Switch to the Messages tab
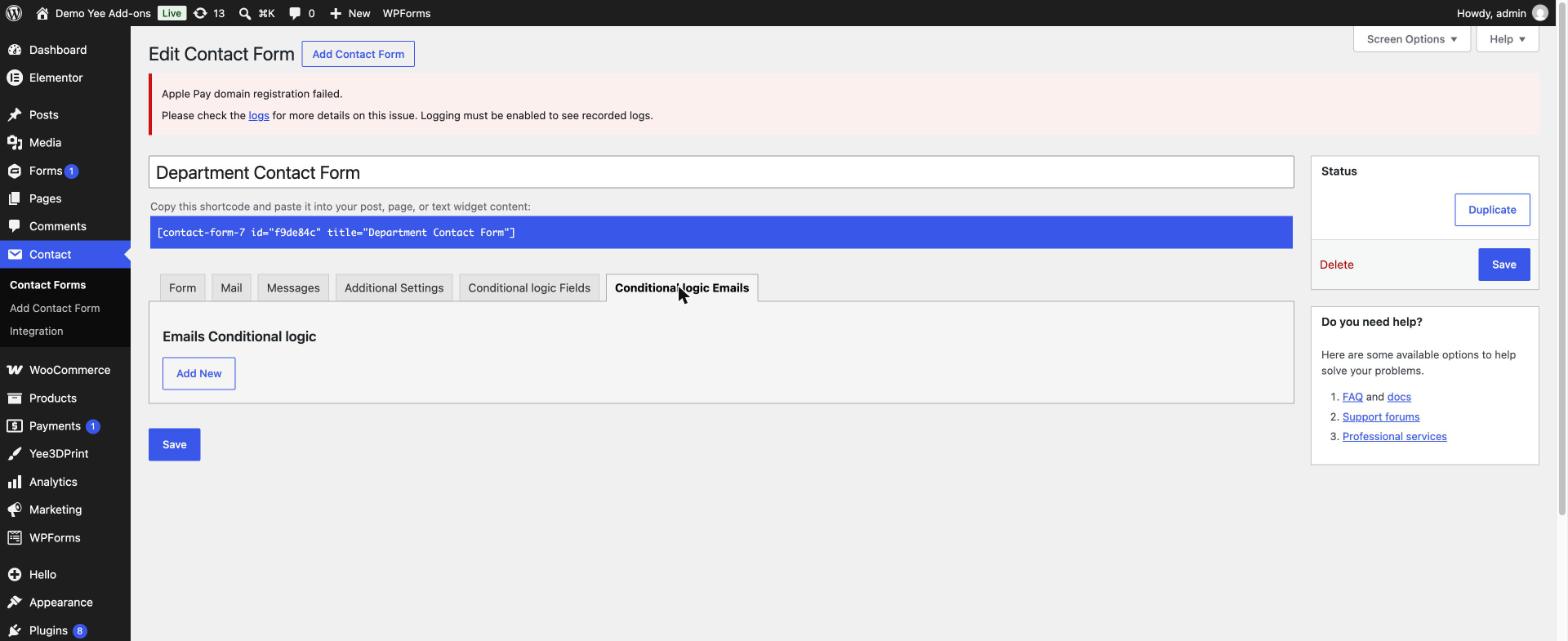1568x641 pixels. point(293,288)
